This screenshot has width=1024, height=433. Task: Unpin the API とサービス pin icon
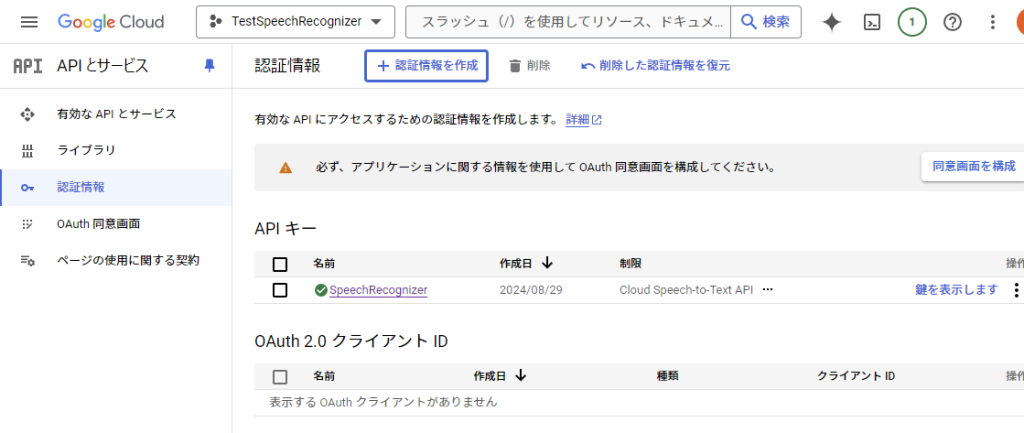pyautogui.click(x=209, y=65)
